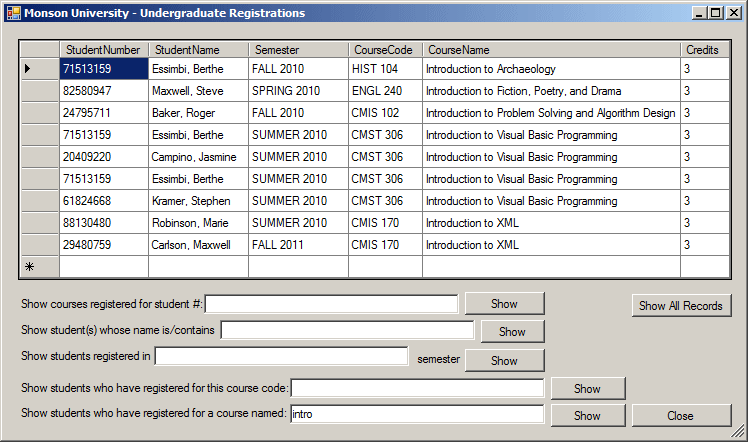Screen dimensions: 748x442
Task: Select cell '88130480'
Action: point(104,223)
